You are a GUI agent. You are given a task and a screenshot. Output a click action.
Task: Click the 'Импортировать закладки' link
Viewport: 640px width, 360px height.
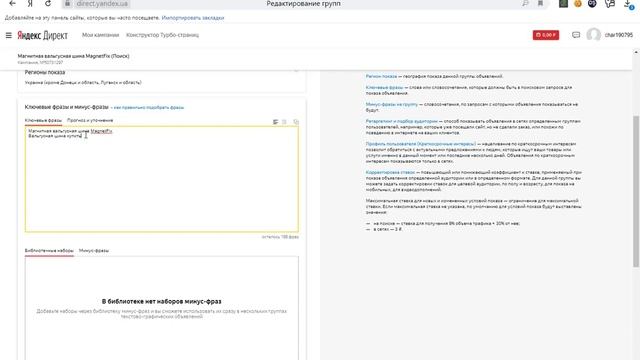point(193,18)
